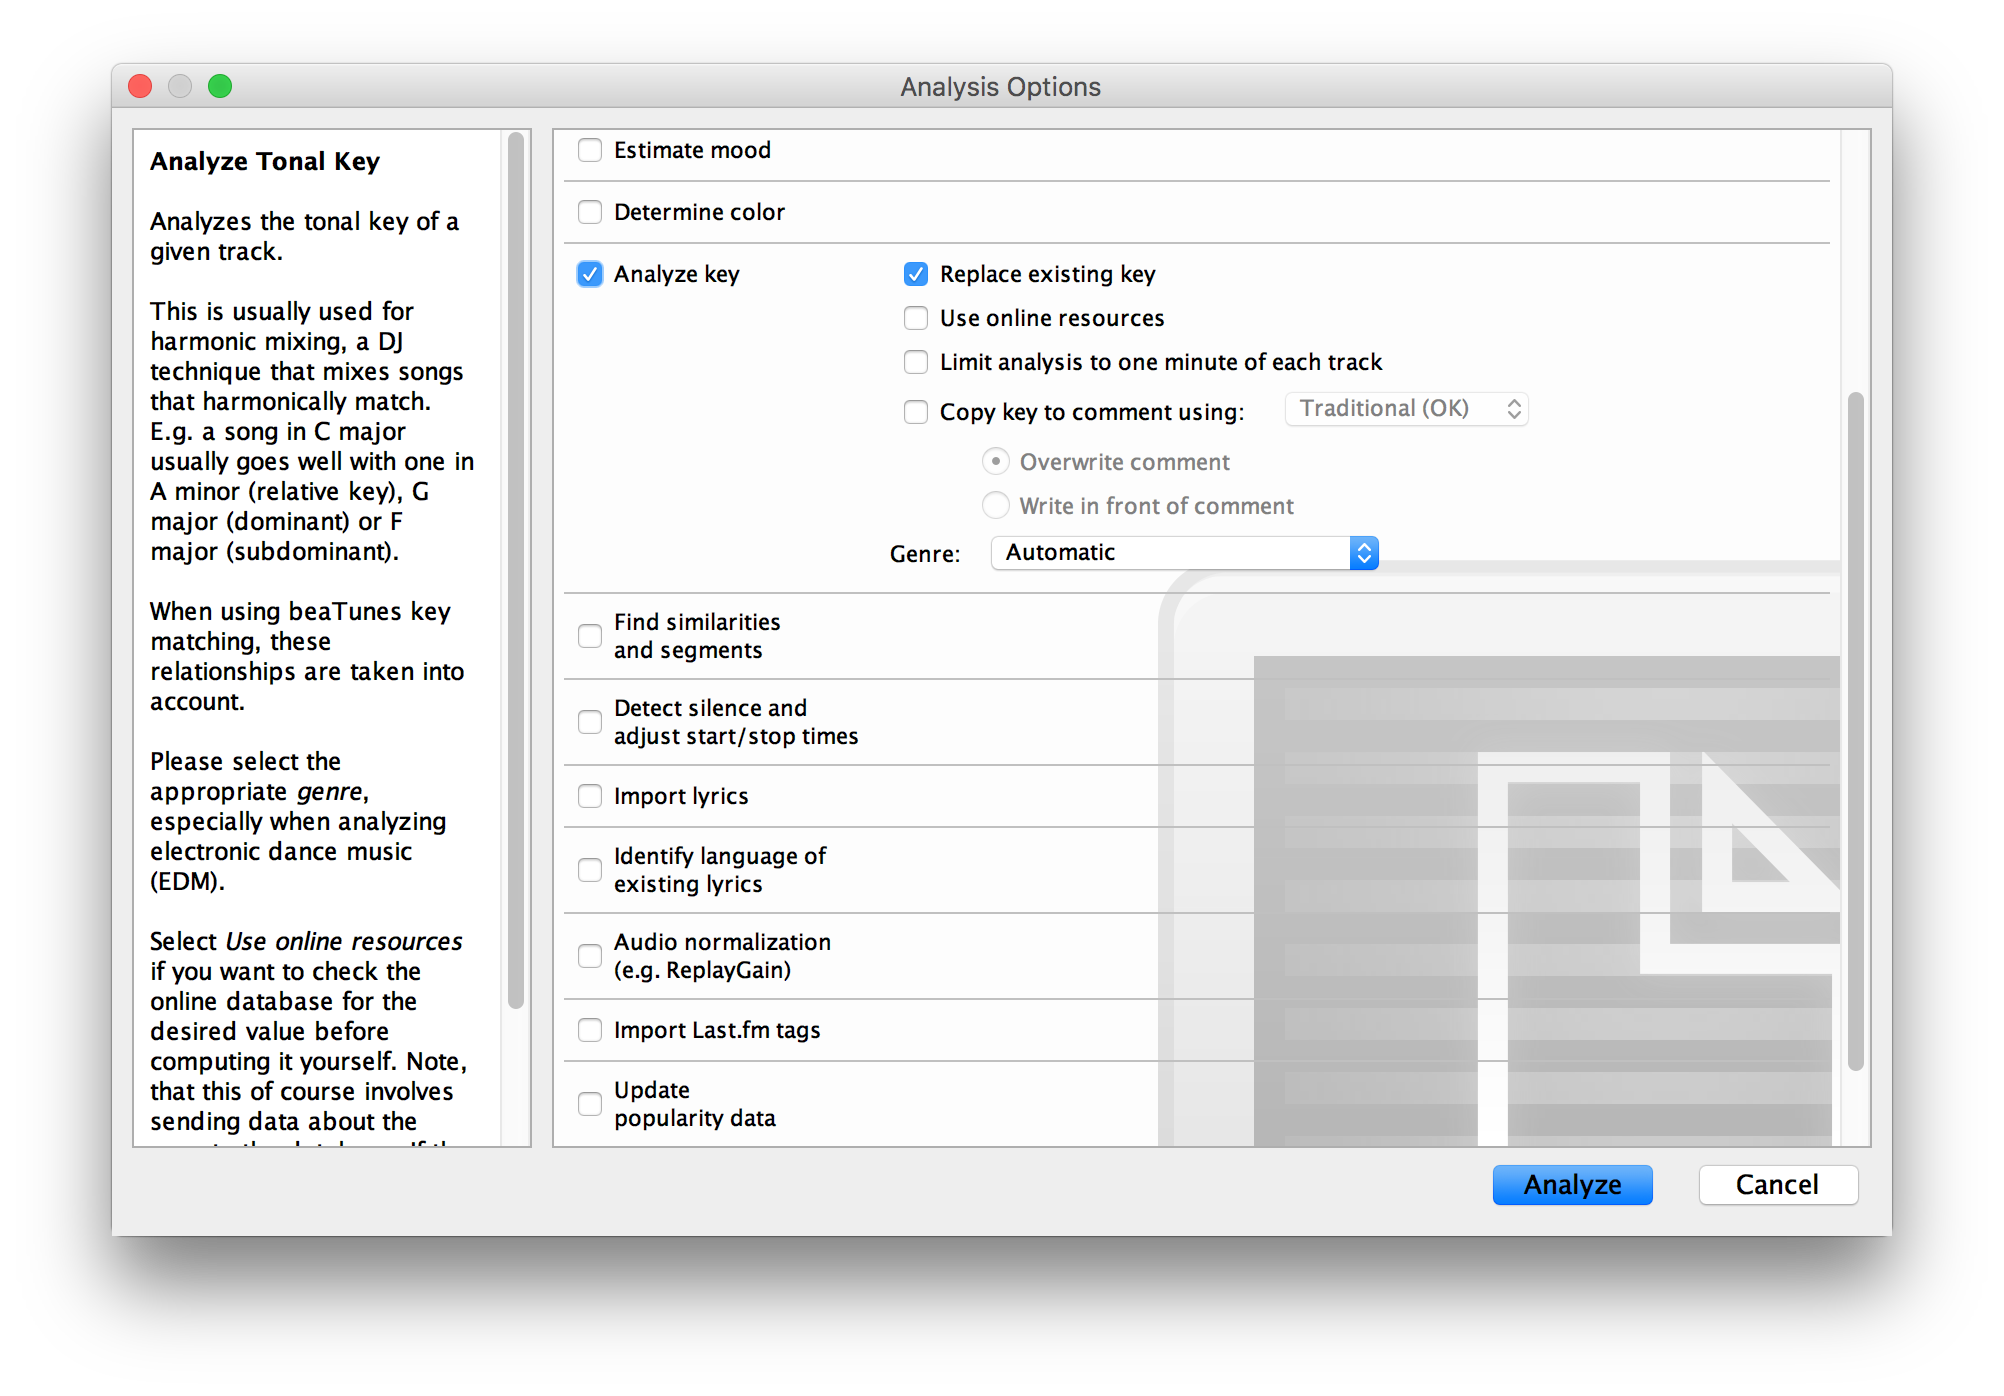Click the Analyze button

(1572, 1184)
